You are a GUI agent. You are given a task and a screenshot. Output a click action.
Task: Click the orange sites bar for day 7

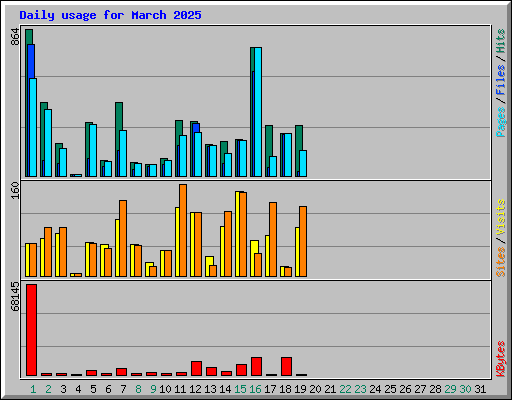coord(123,238)
